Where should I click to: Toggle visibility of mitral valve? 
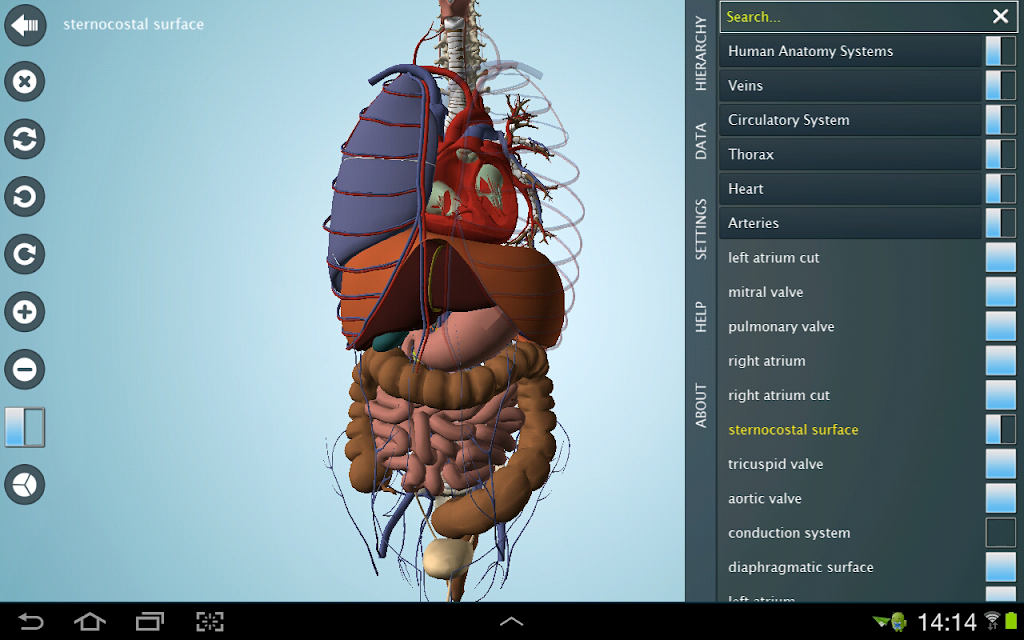[x=1000, y=292]
